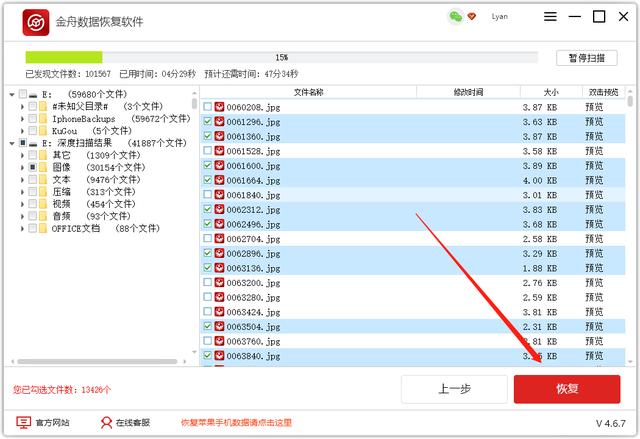
Task: Click the 在线客服 support agent icon
Action: click(x=106, y=422)
